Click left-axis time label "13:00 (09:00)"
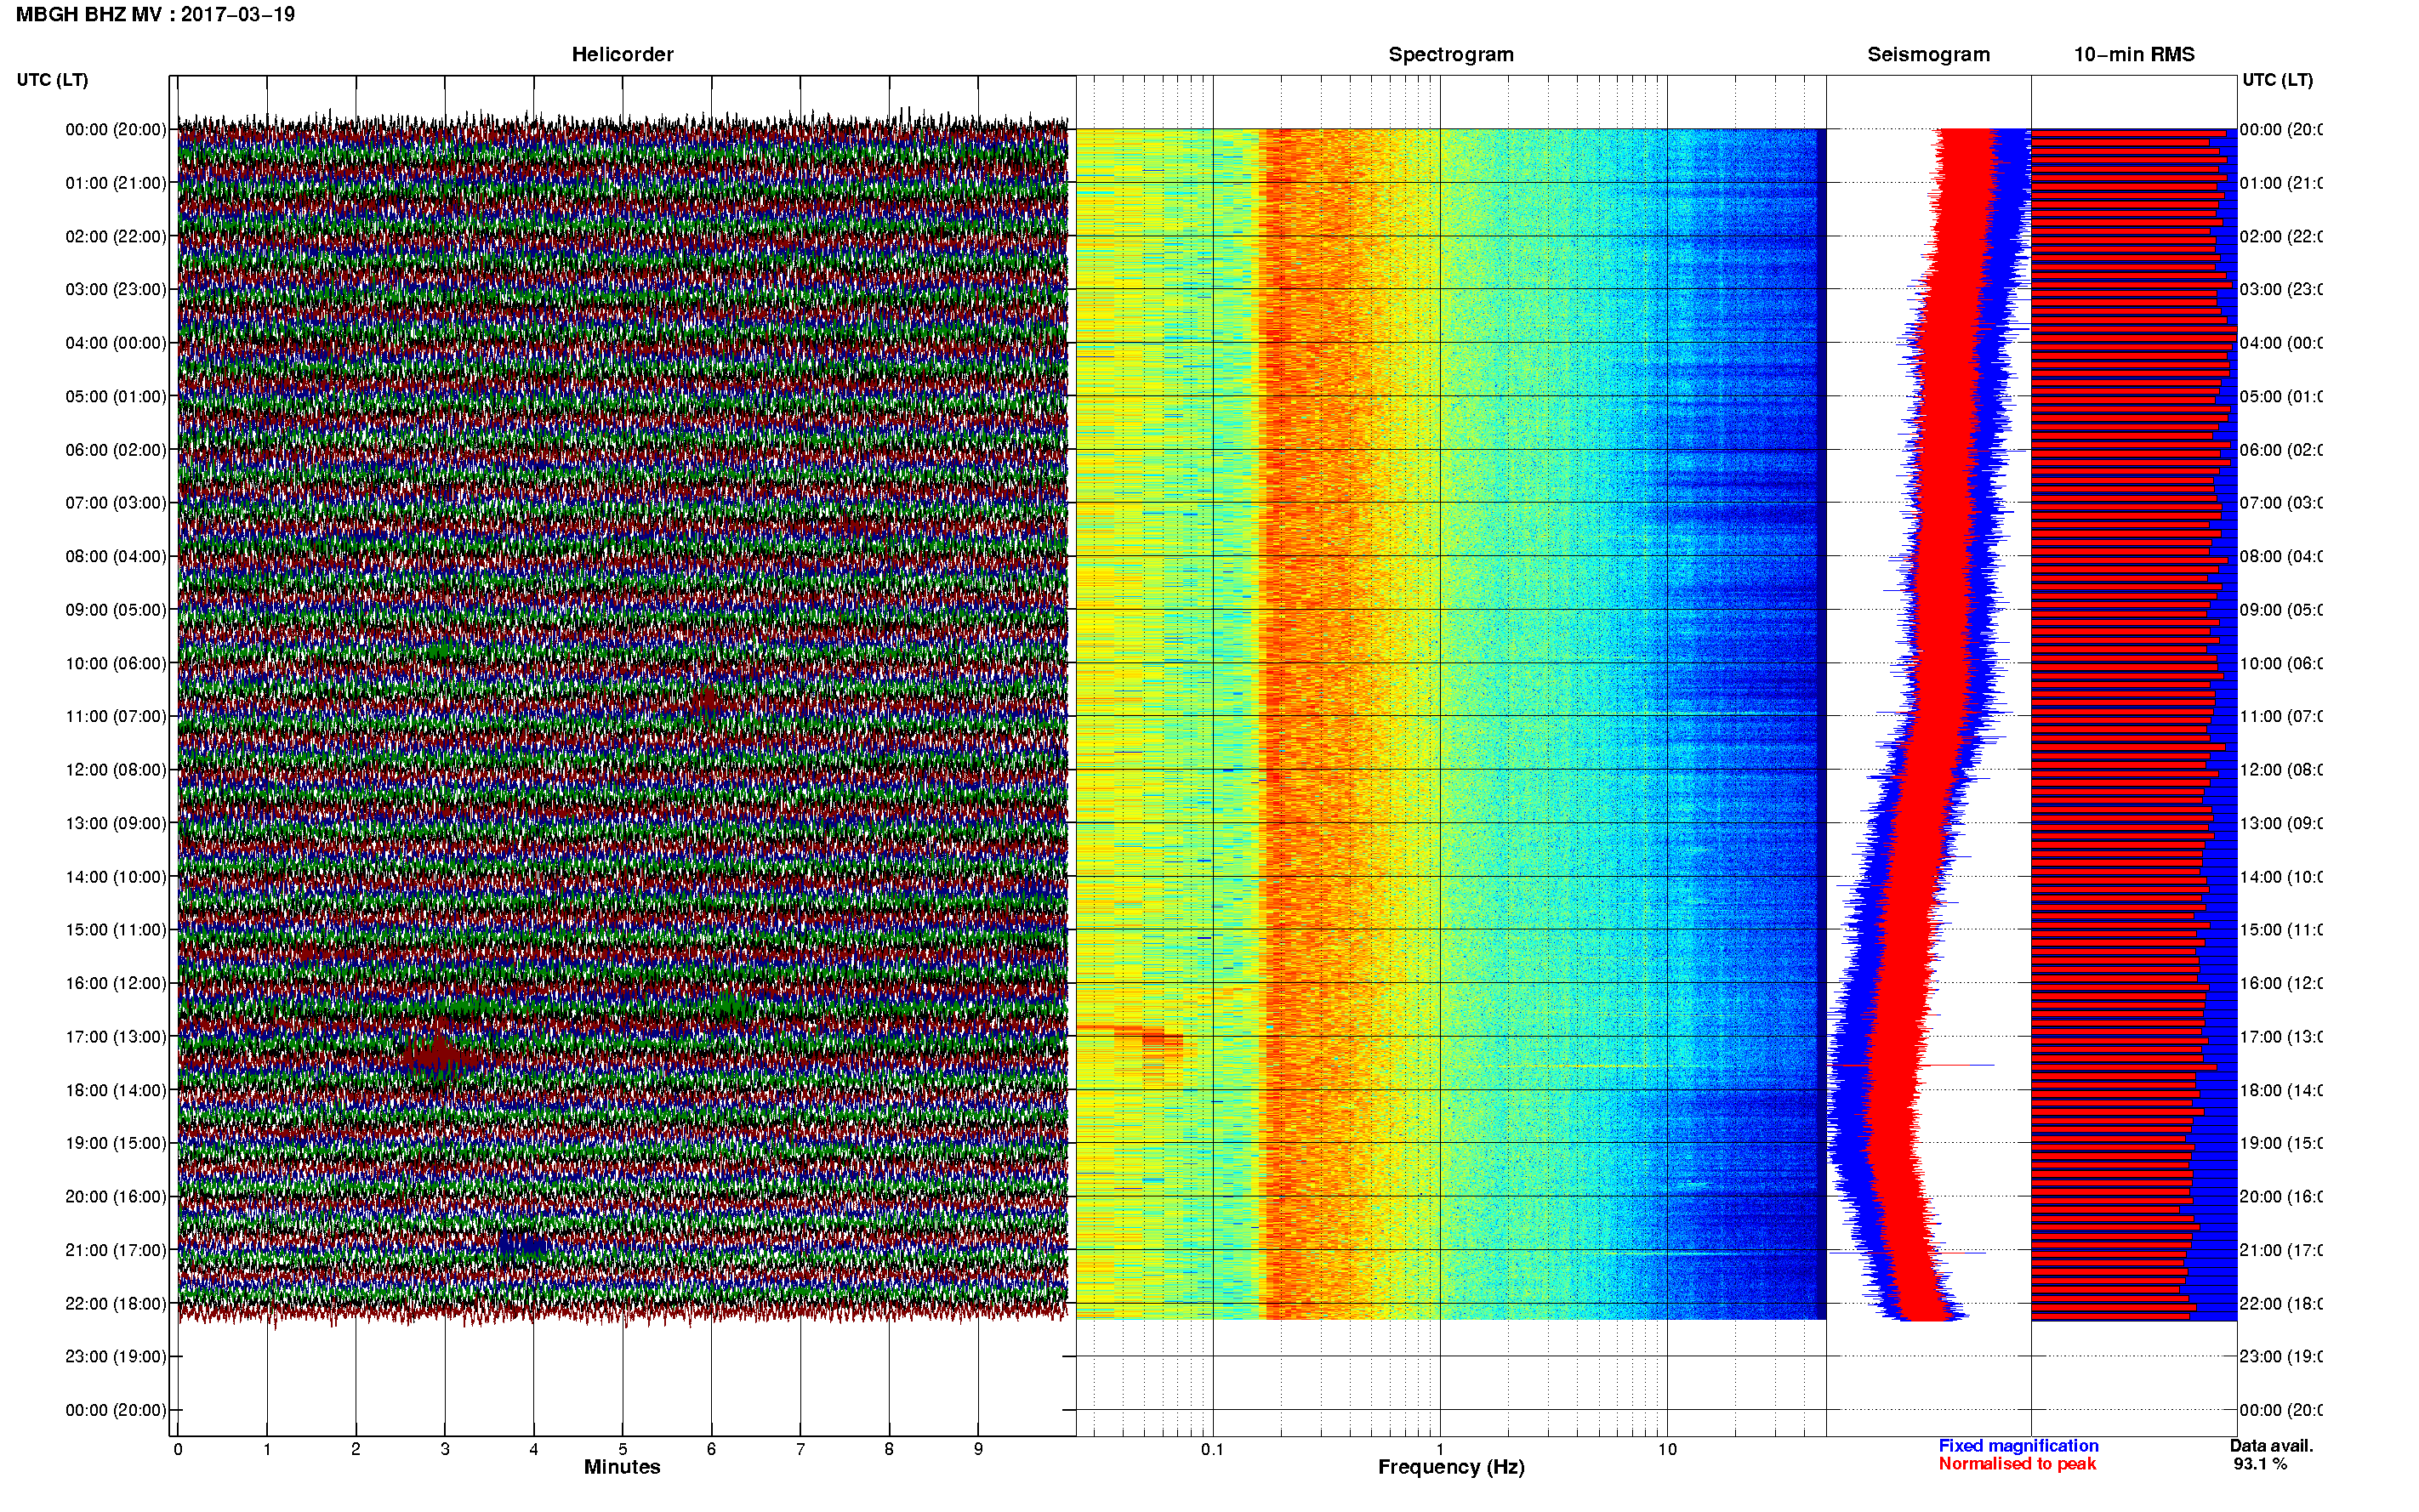2419x1512 pixels. [x=116, y=823]
